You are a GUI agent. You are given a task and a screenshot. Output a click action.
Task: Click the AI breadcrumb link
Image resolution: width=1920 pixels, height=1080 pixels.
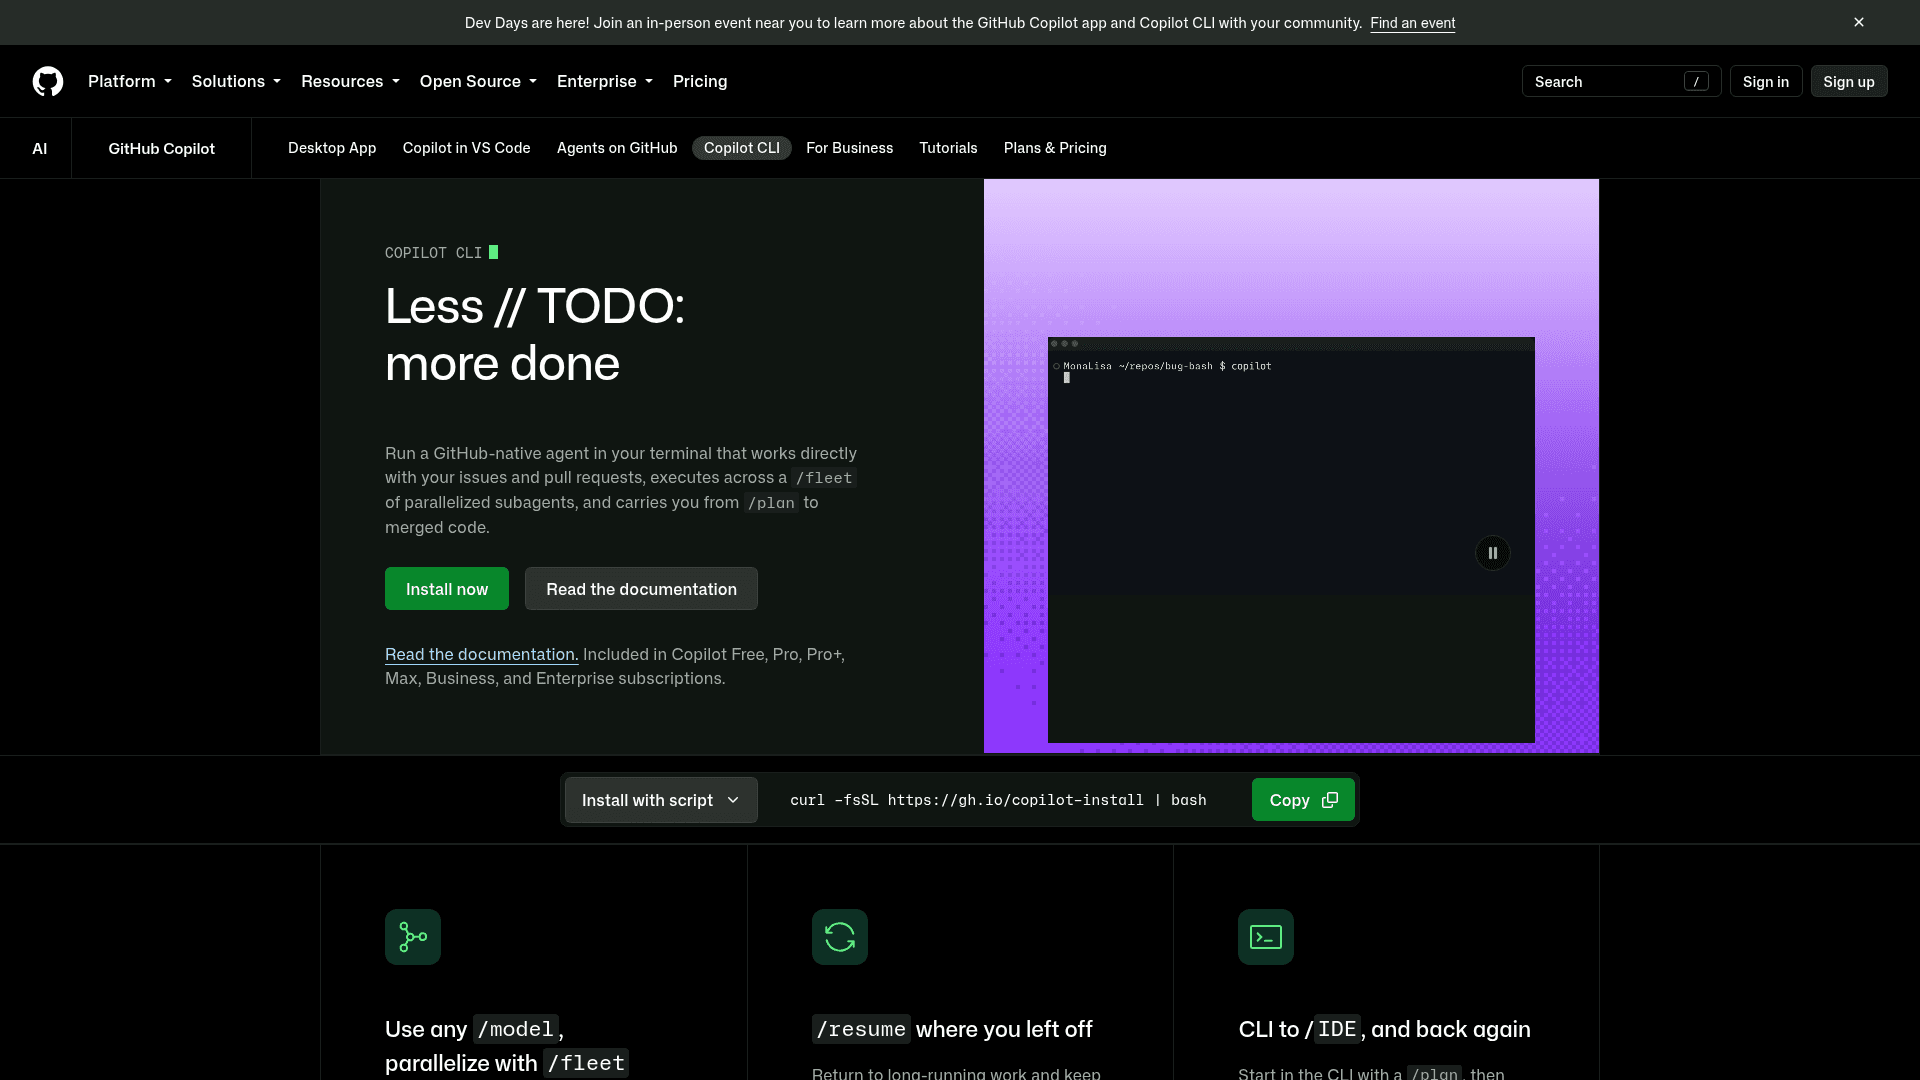coord(40,148)
